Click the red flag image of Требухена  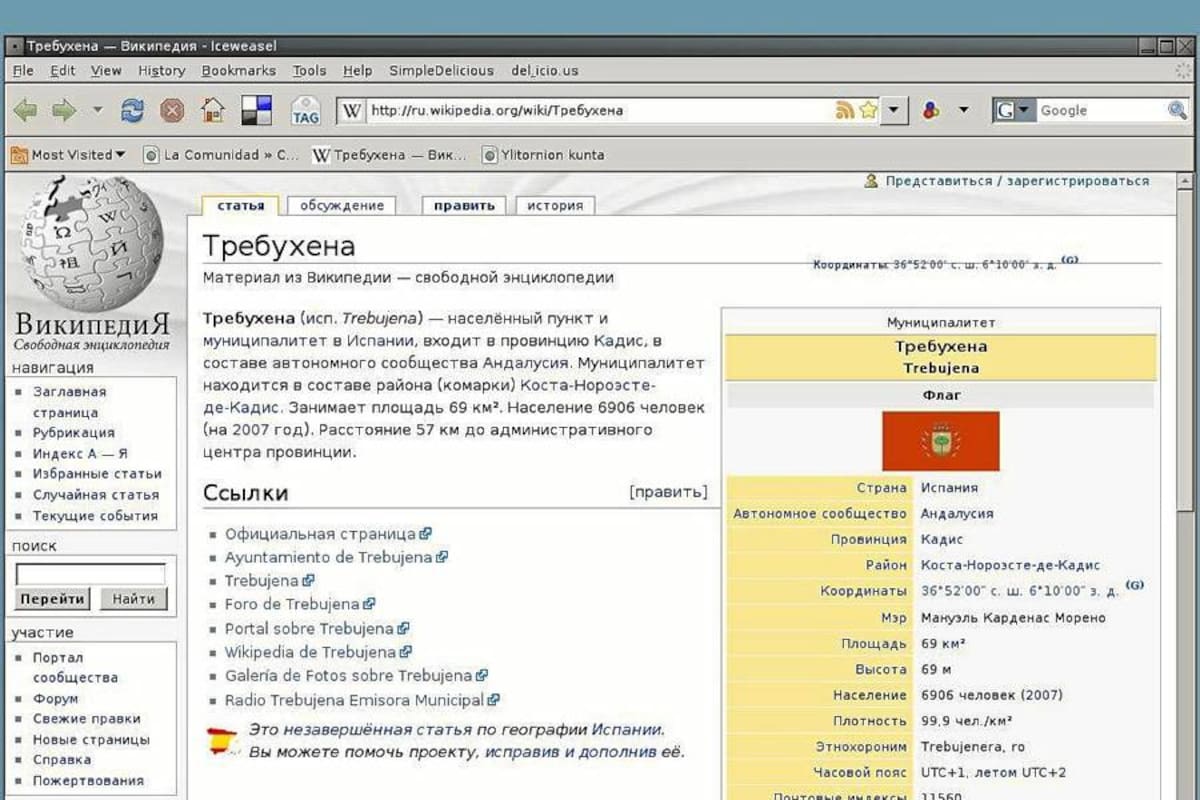pos(940,440)
